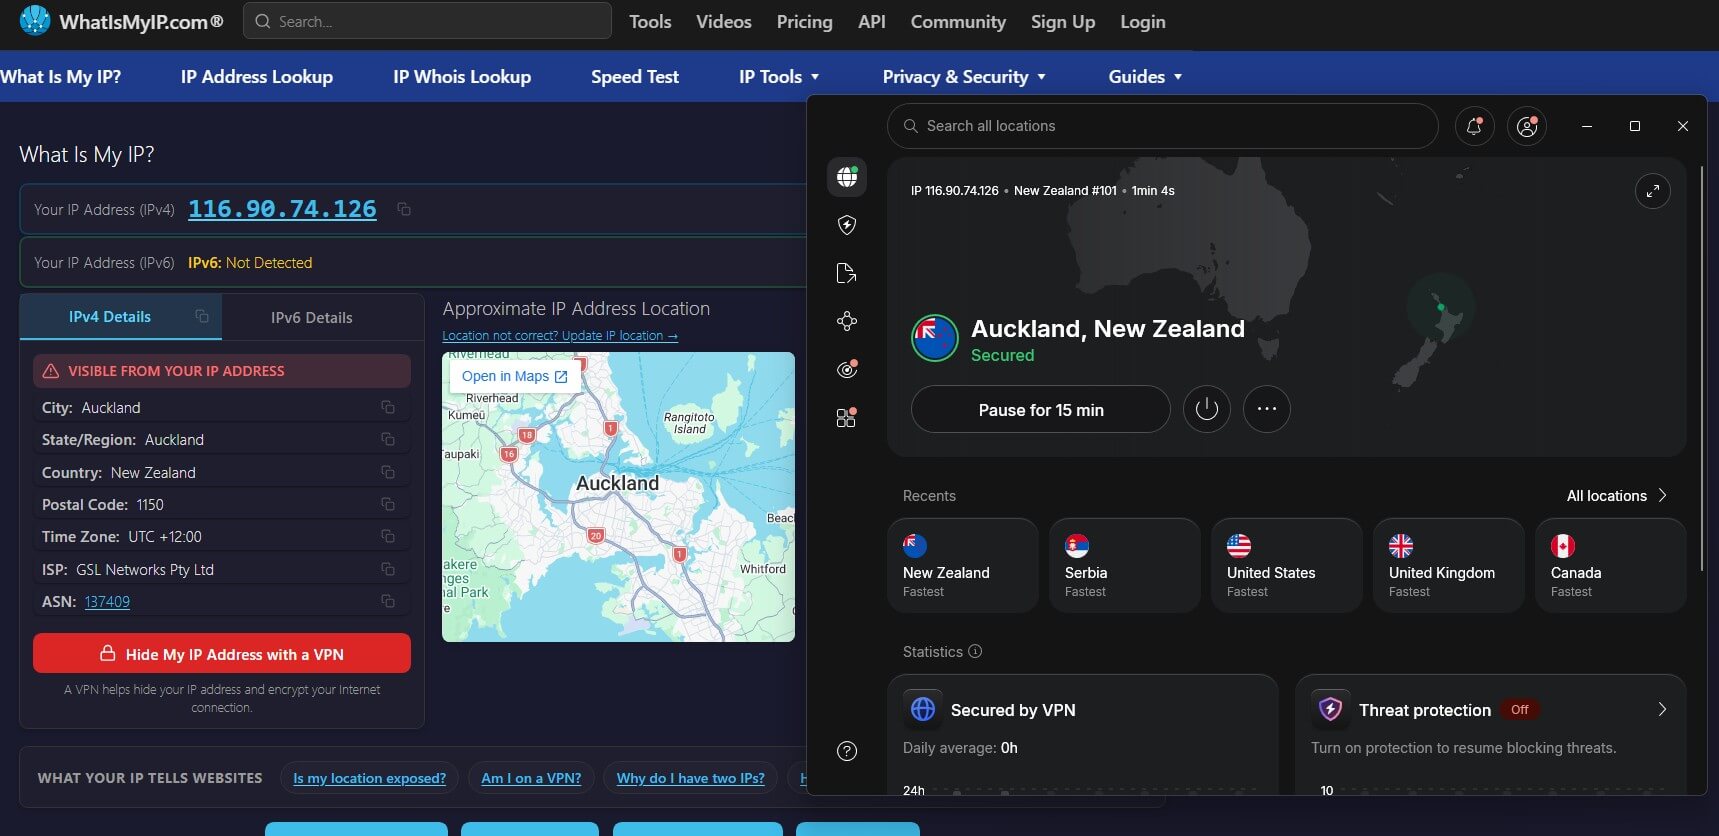Focus the Search all locations field

(1163, 126)
